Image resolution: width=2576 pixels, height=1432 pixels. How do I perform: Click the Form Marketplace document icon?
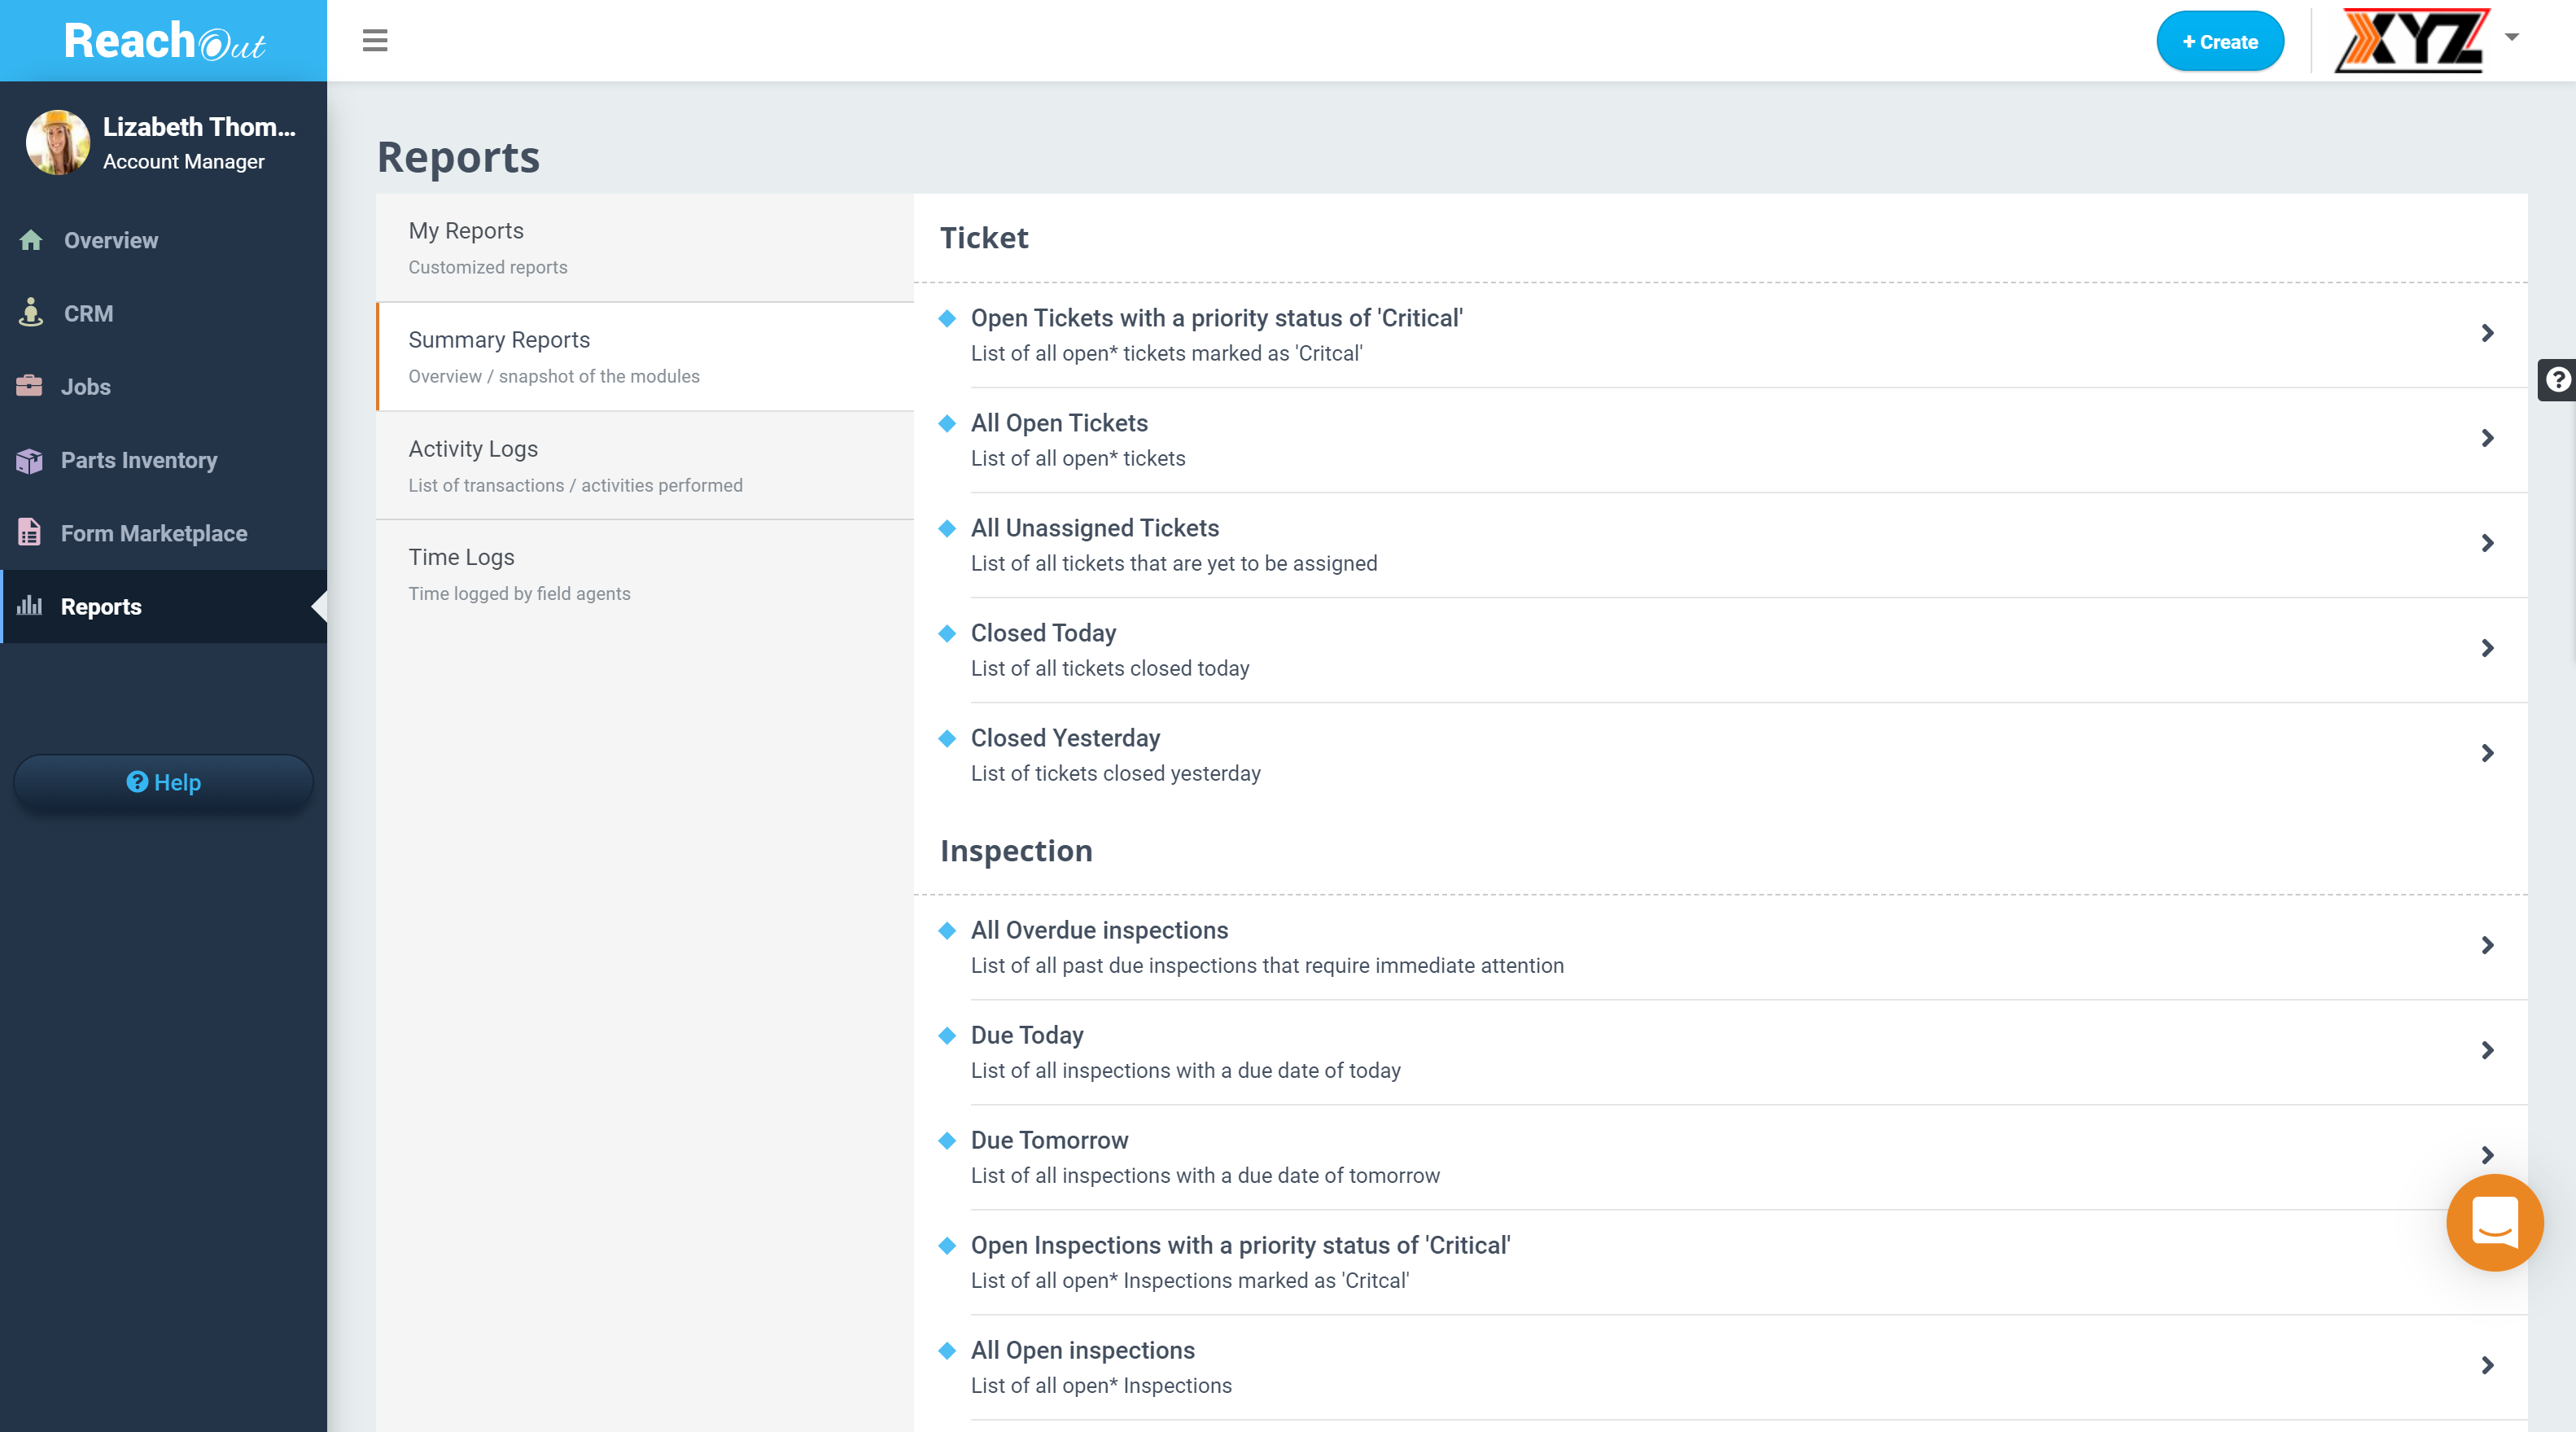29,533
